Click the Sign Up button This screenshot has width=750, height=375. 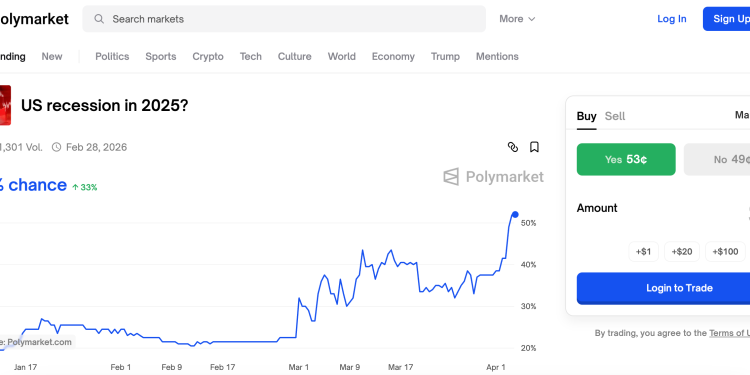pyautogui.click(x=727, y=19)
